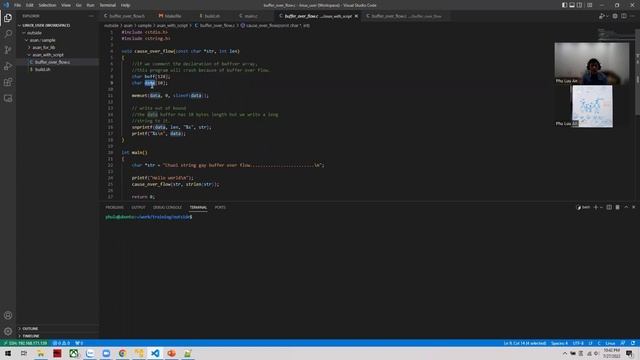The height and width of the screenshot is (360, 640).
Task: Open the Go menu
Action: pyautogui.click(x=78, y=5)
